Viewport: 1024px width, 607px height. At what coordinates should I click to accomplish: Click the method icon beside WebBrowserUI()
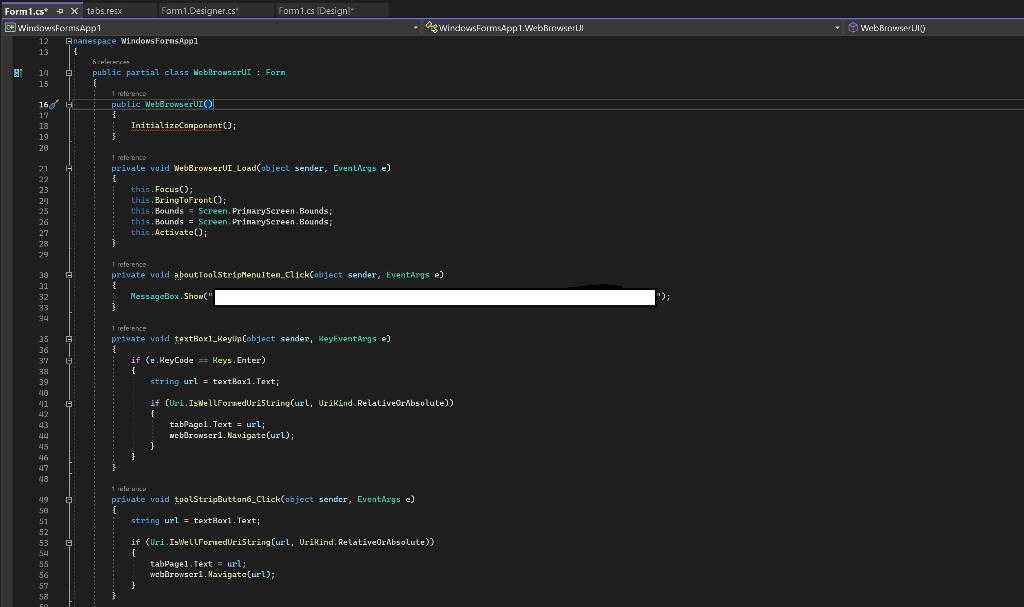pos(852,27)
